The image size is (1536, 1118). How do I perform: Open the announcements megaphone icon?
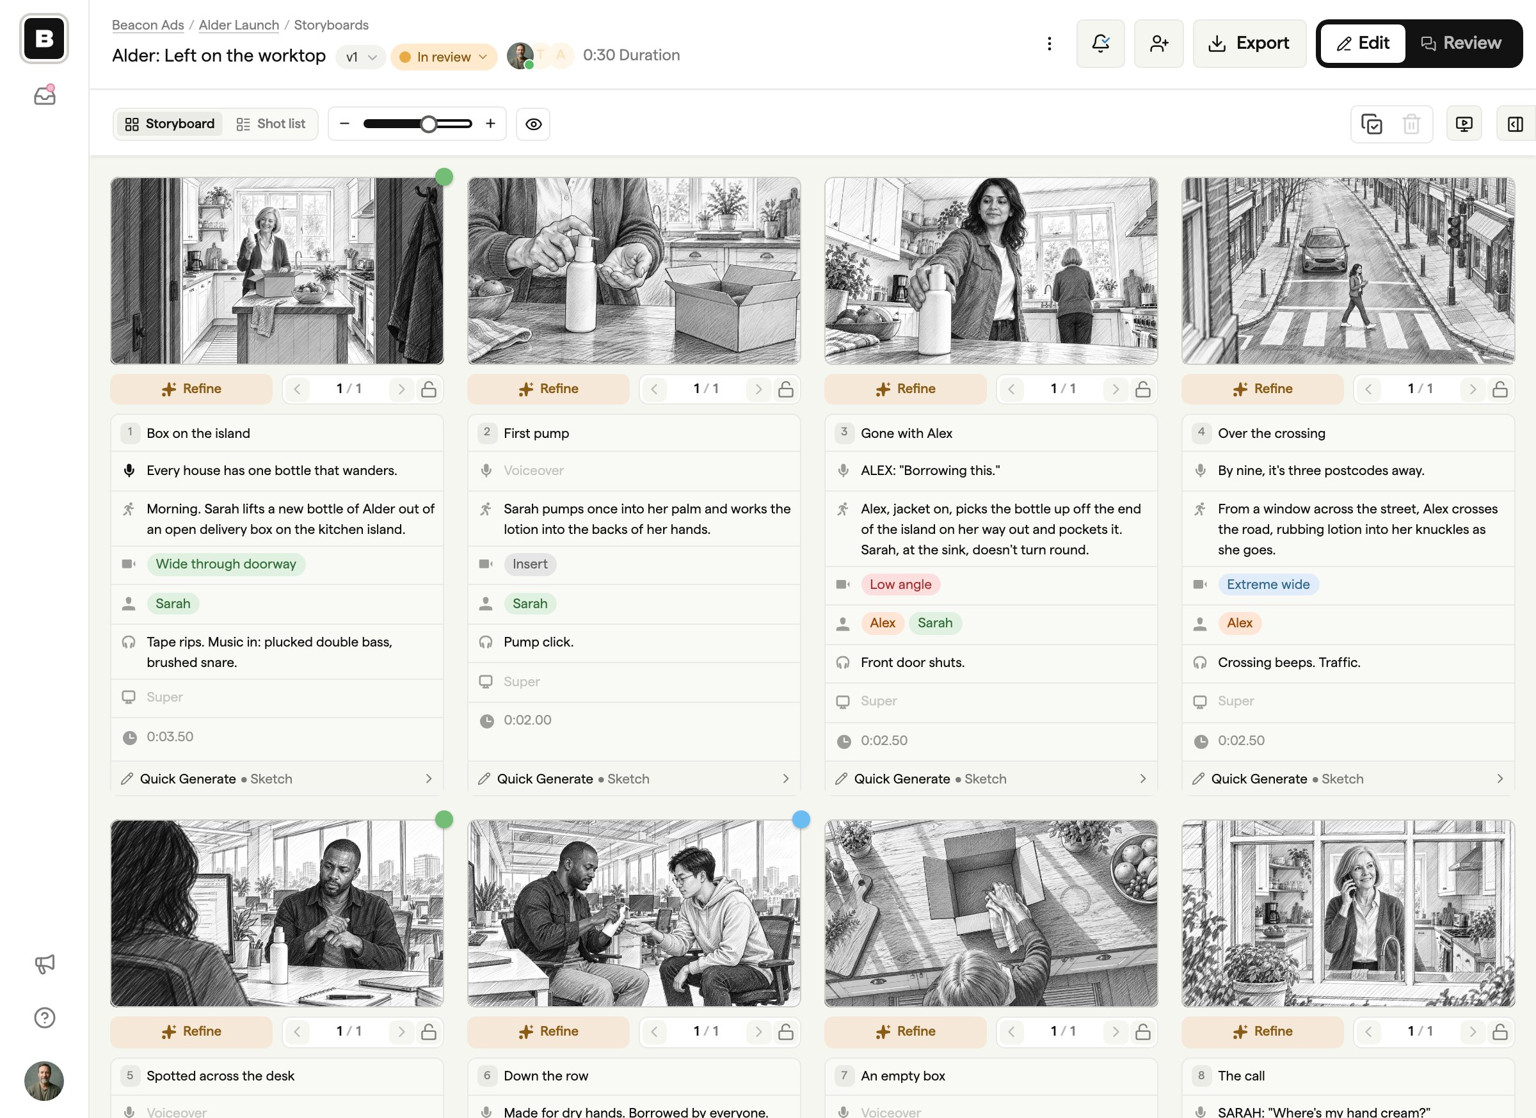[44, 964]
